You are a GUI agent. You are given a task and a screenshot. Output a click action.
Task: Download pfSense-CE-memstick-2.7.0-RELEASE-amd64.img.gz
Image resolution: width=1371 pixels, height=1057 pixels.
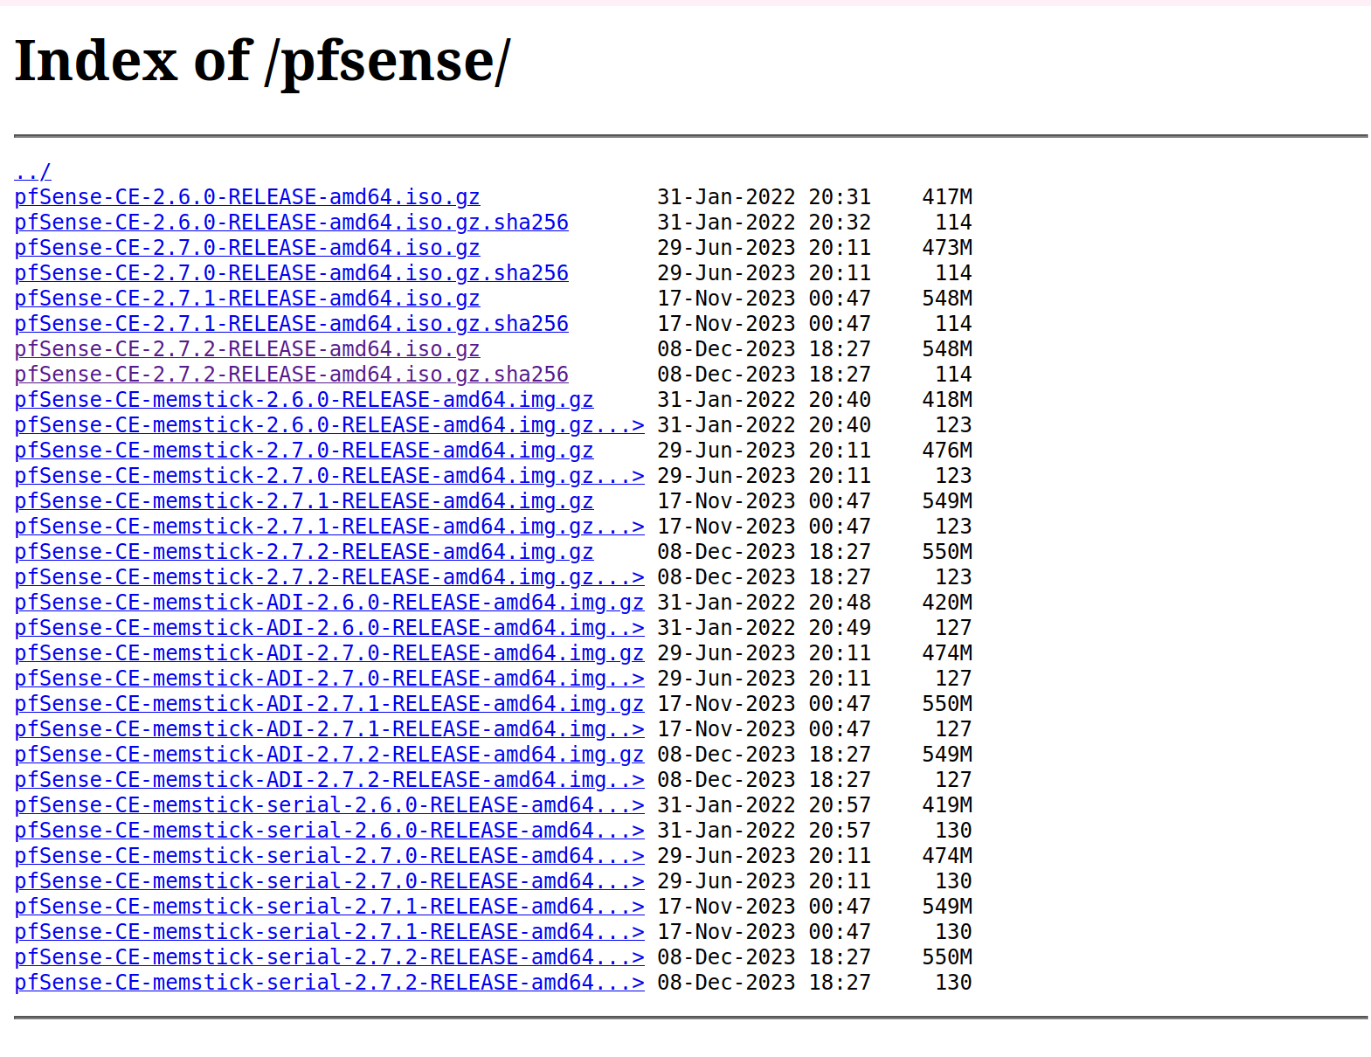[304, 451]
